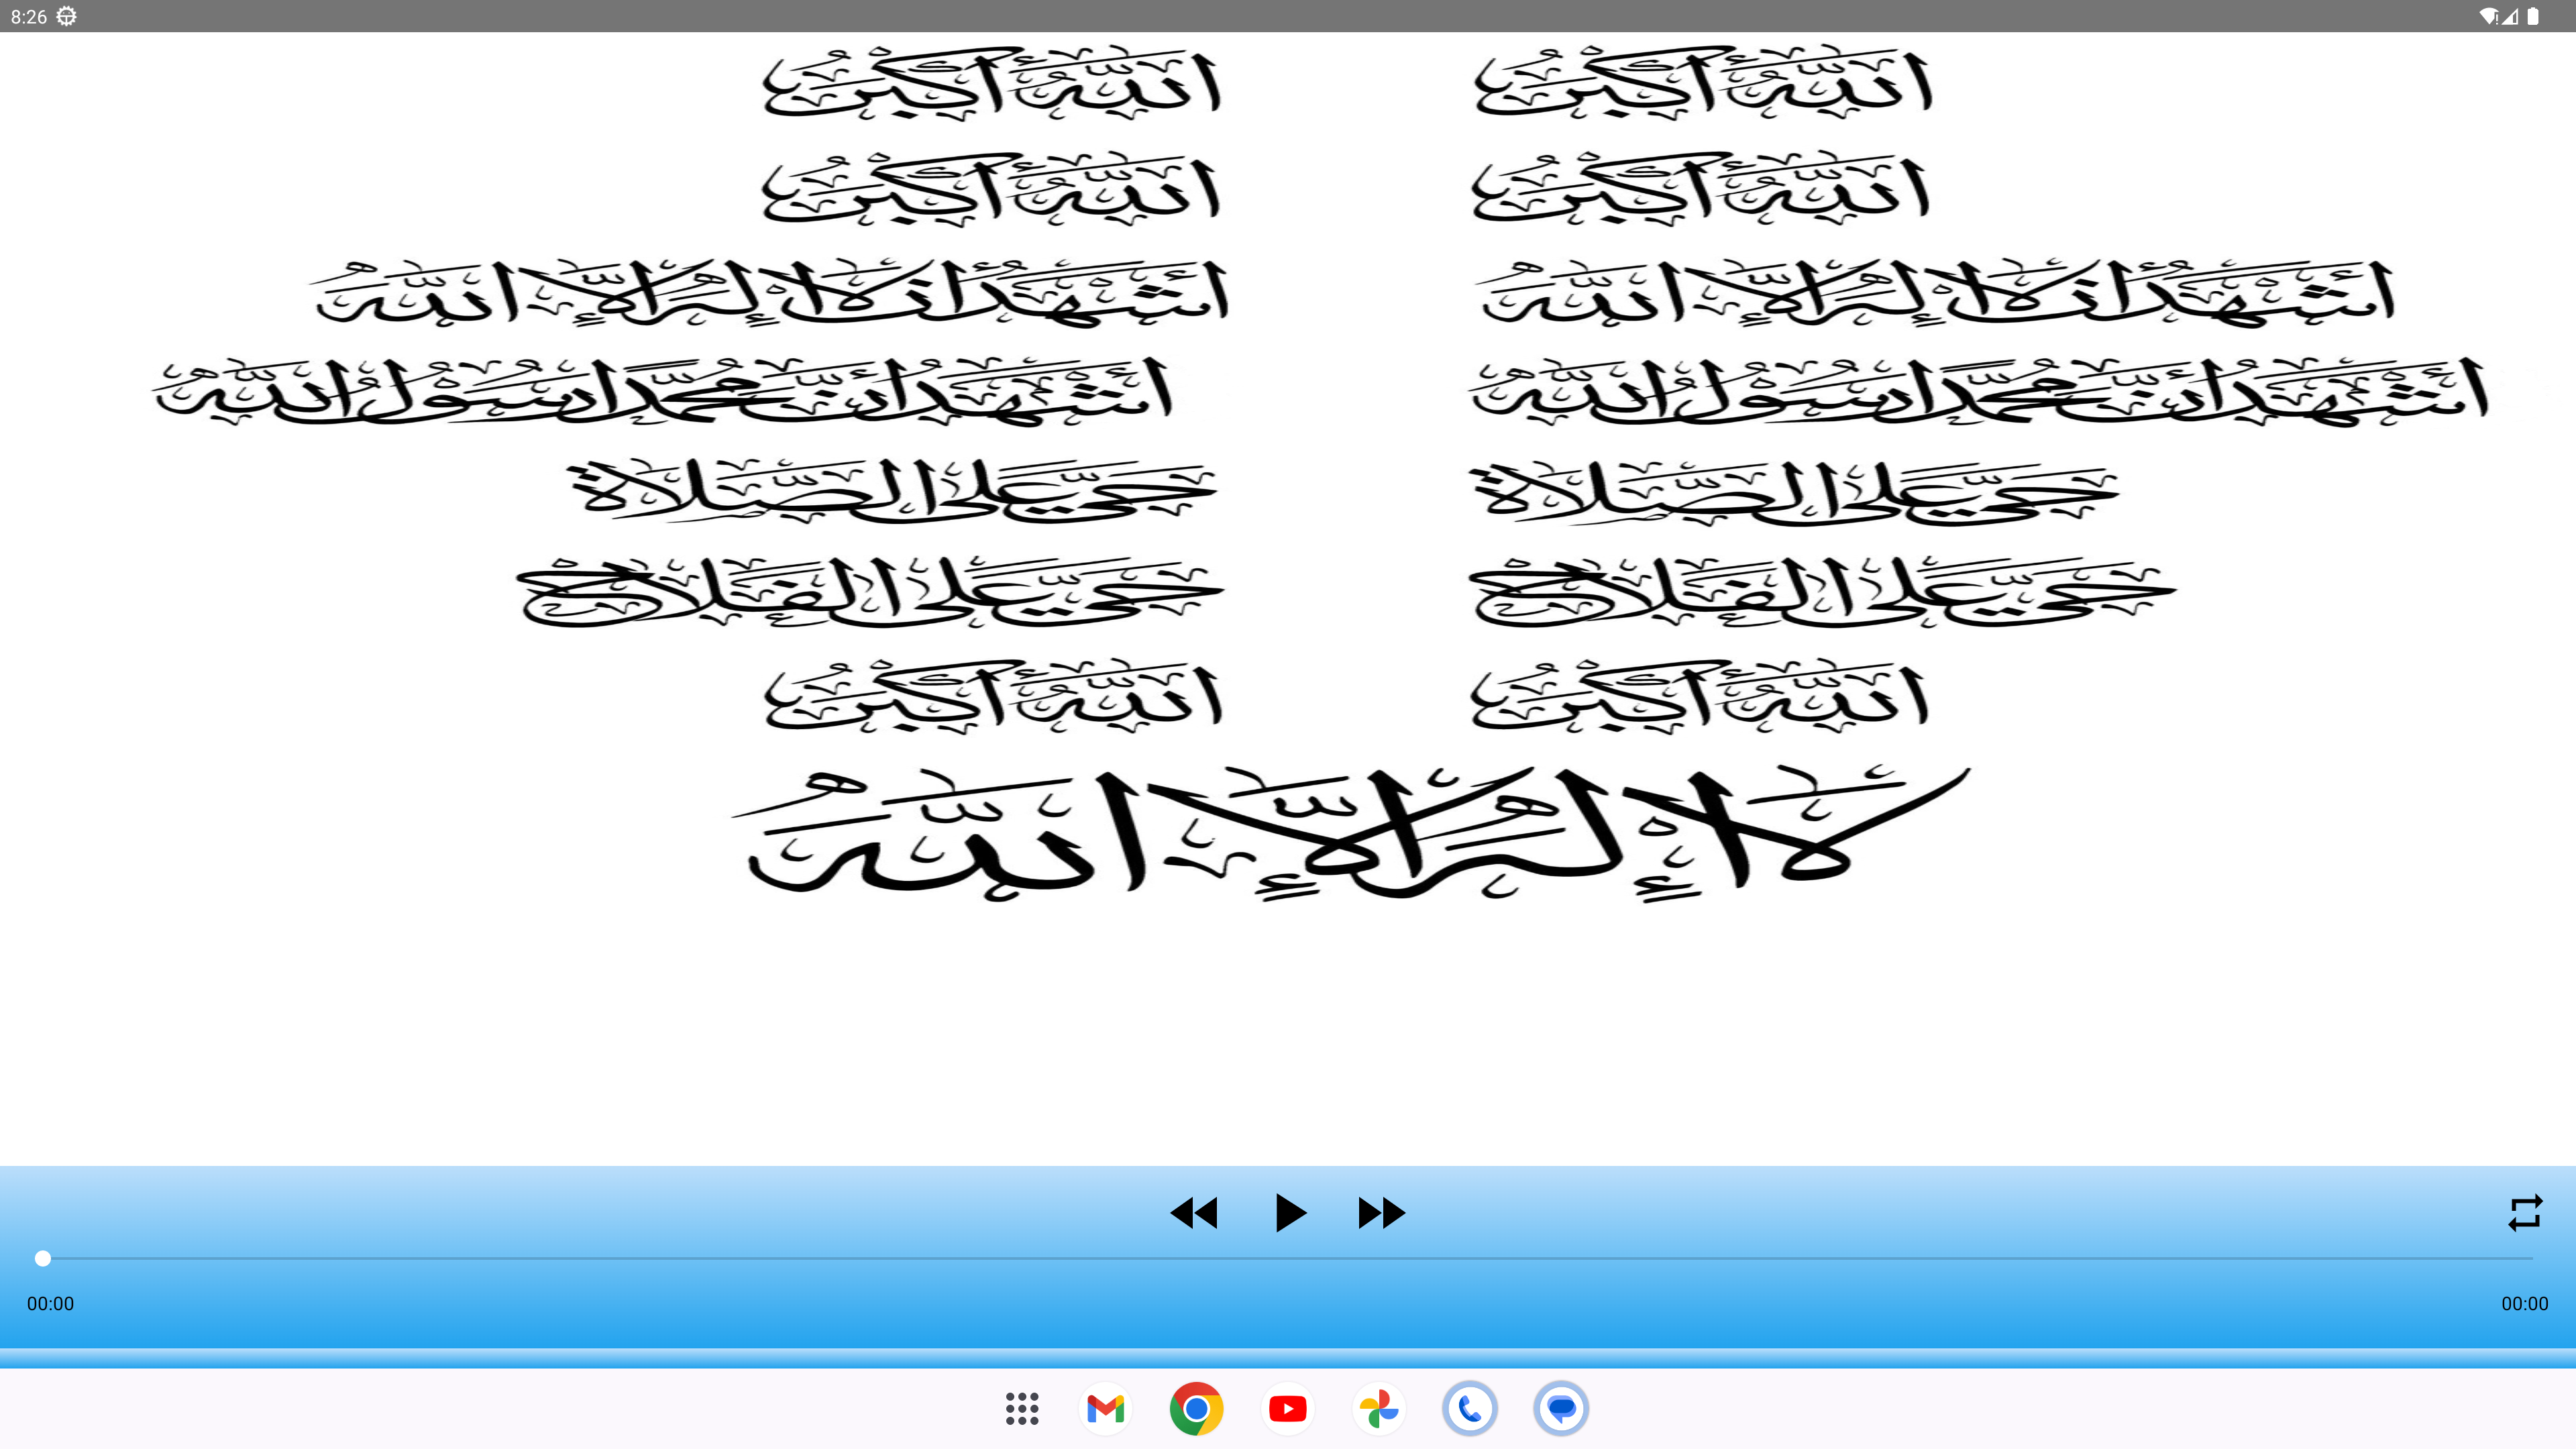Click the 8:26 clock in status bar
This screenshot has width=2576, height=1449.
click(28, 16)
